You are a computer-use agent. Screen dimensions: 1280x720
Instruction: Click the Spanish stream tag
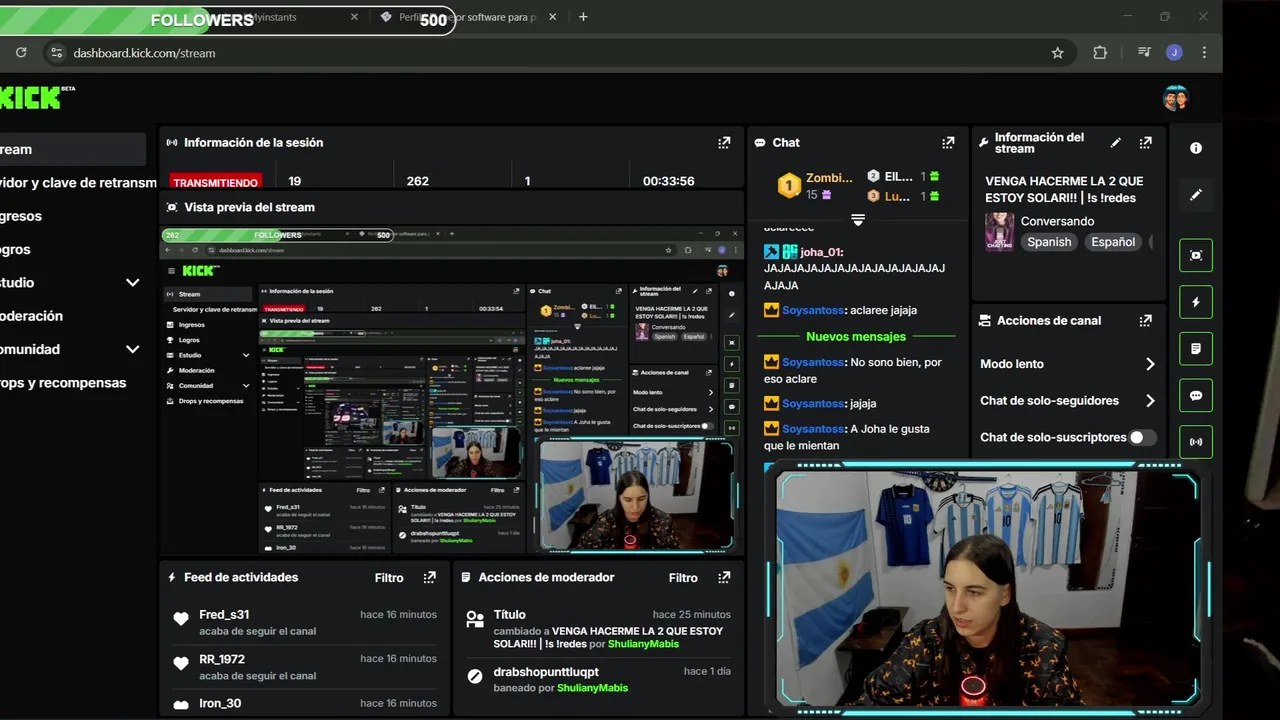1049,242
